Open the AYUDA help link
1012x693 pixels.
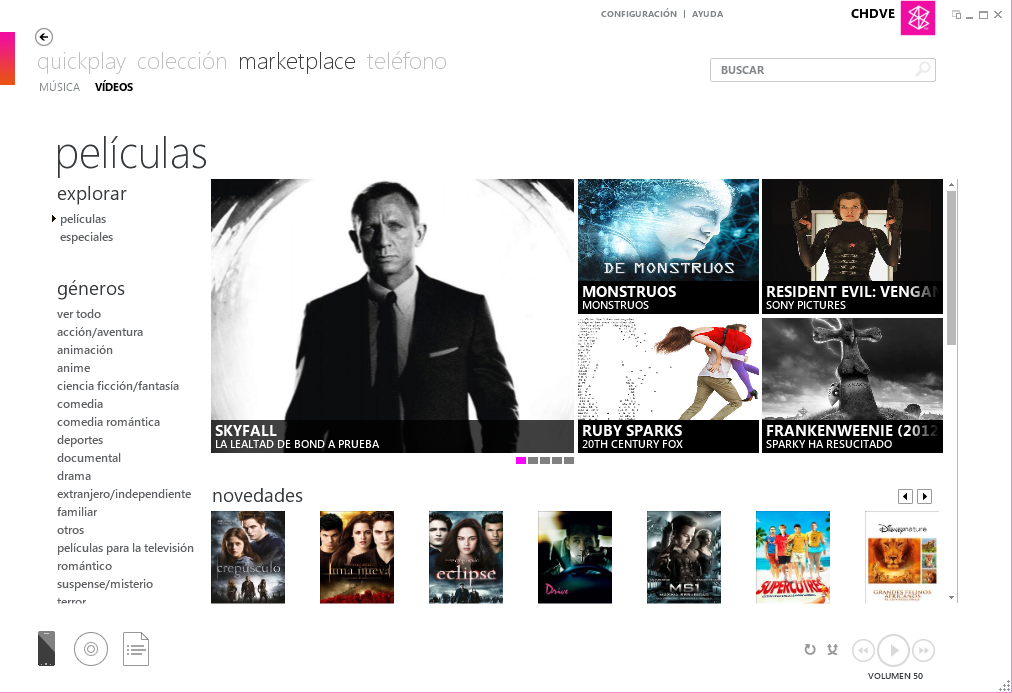pyautogui.click(x=707, y=14)
